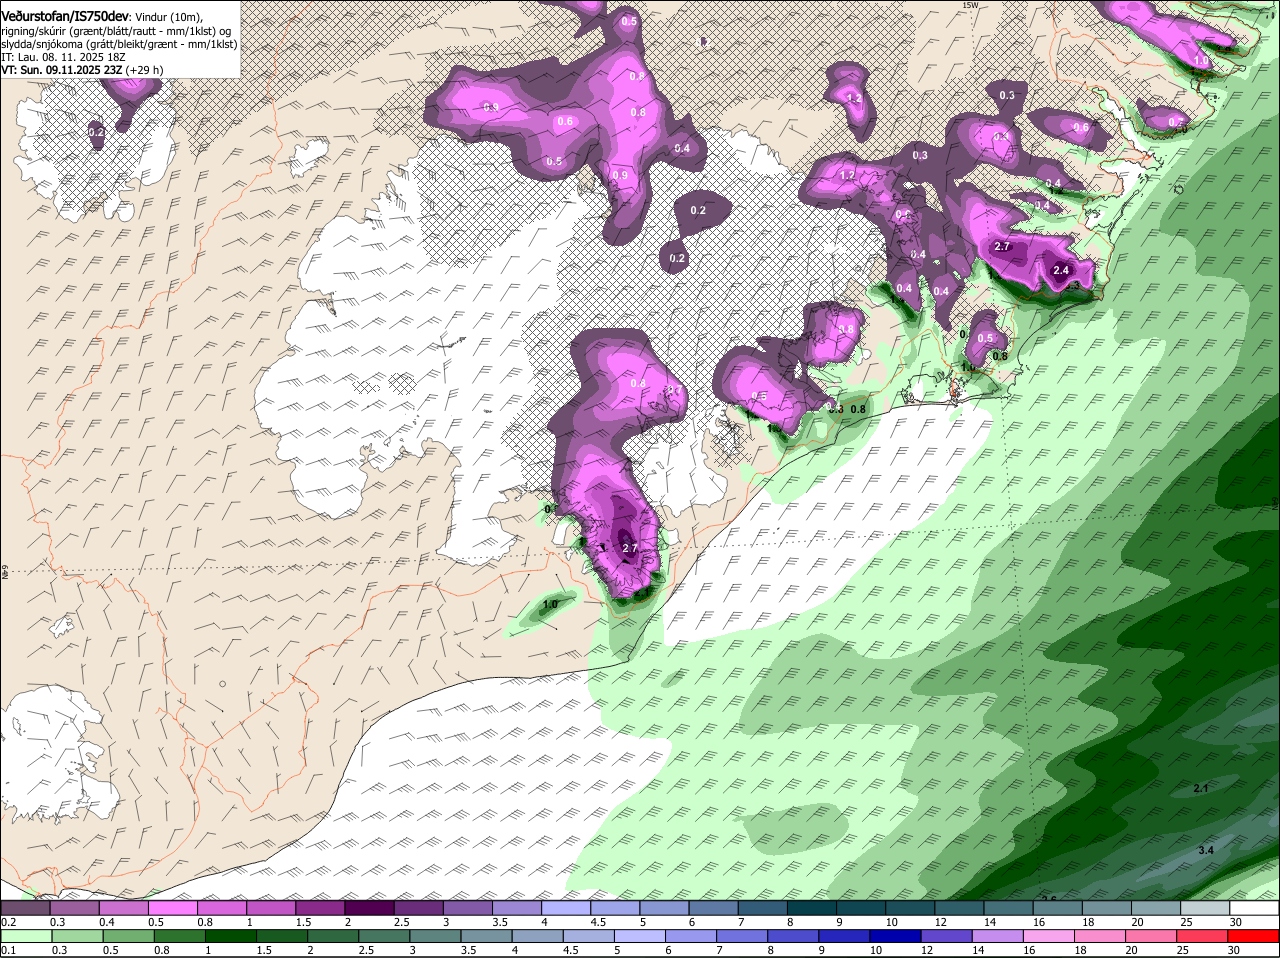This screenshot has height=958, width=1280.
Task: Click the purple 12 swatch in rain legend
Action: pyautogui.click(x=946, y=936)
